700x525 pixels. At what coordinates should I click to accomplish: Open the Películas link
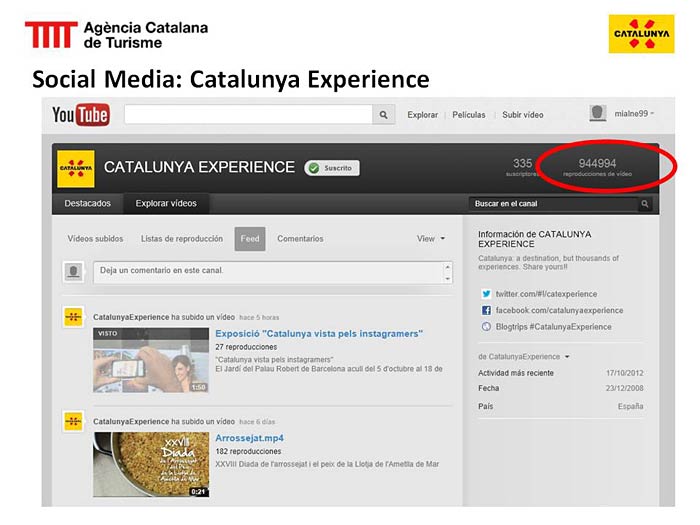(x=468, y=115)
